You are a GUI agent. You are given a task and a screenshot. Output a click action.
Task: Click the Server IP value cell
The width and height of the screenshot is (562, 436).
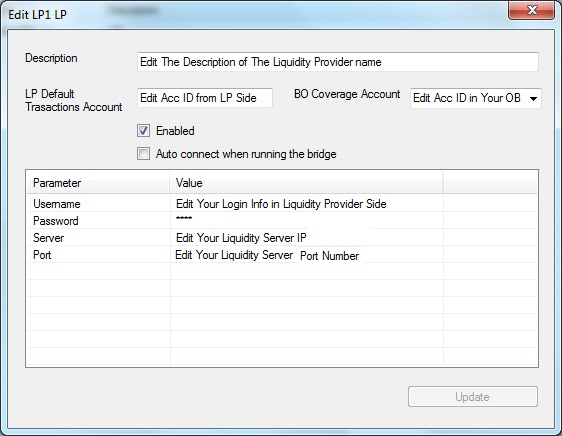click(x=306, y=237)
